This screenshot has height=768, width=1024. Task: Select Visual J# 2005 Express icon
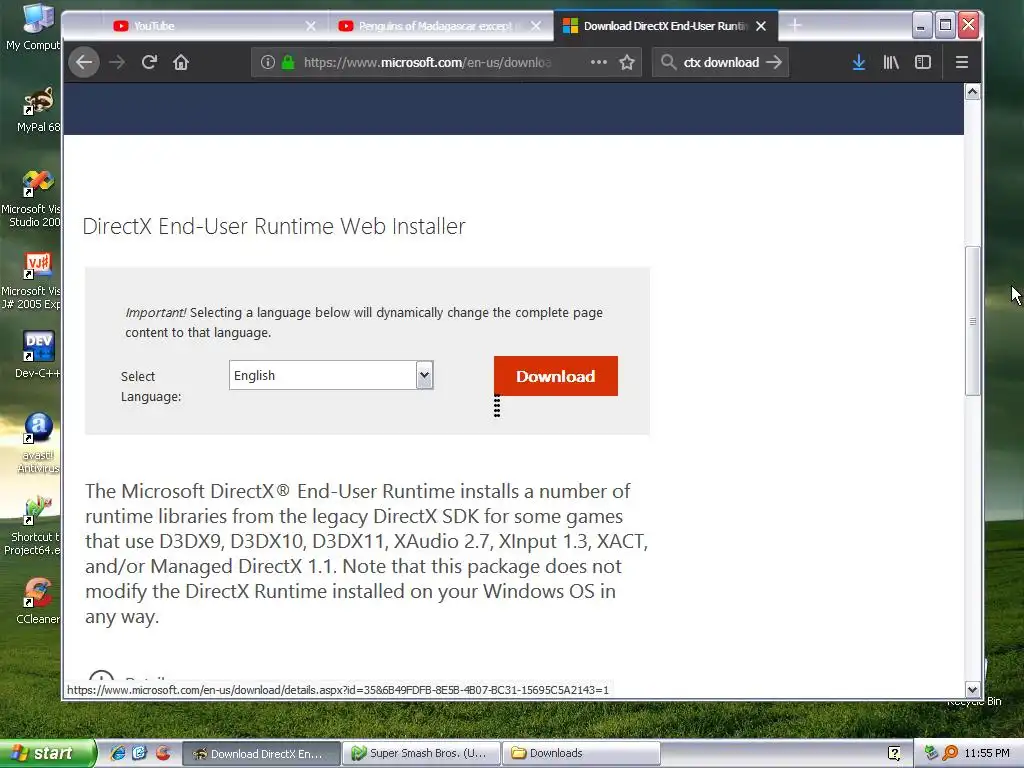(x=33, y=280)
